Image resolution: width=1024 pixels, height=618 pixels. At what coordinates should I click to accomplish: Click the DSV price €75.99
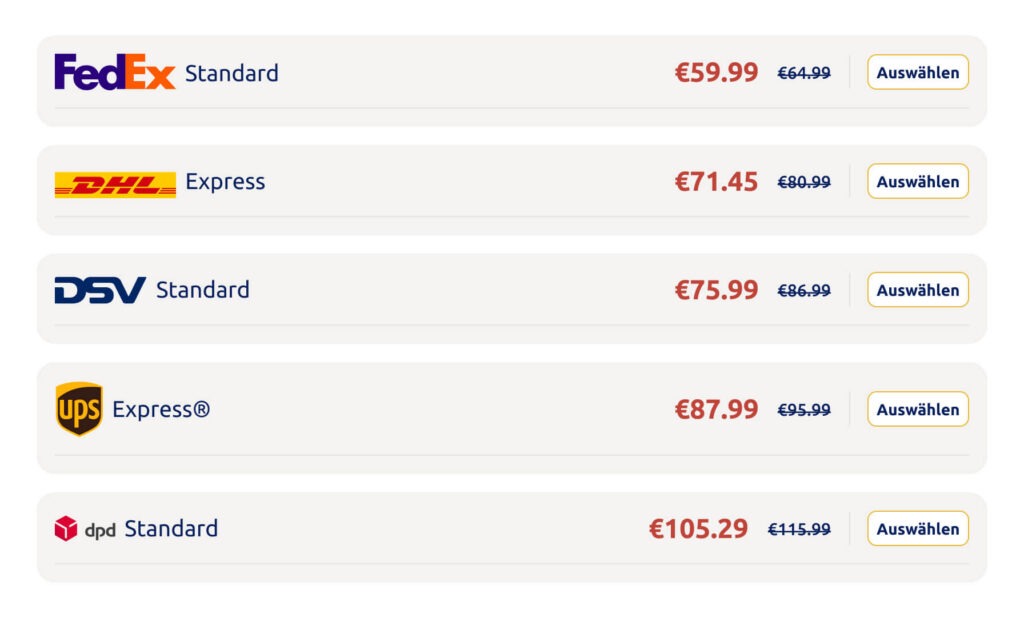coord(716,290)
